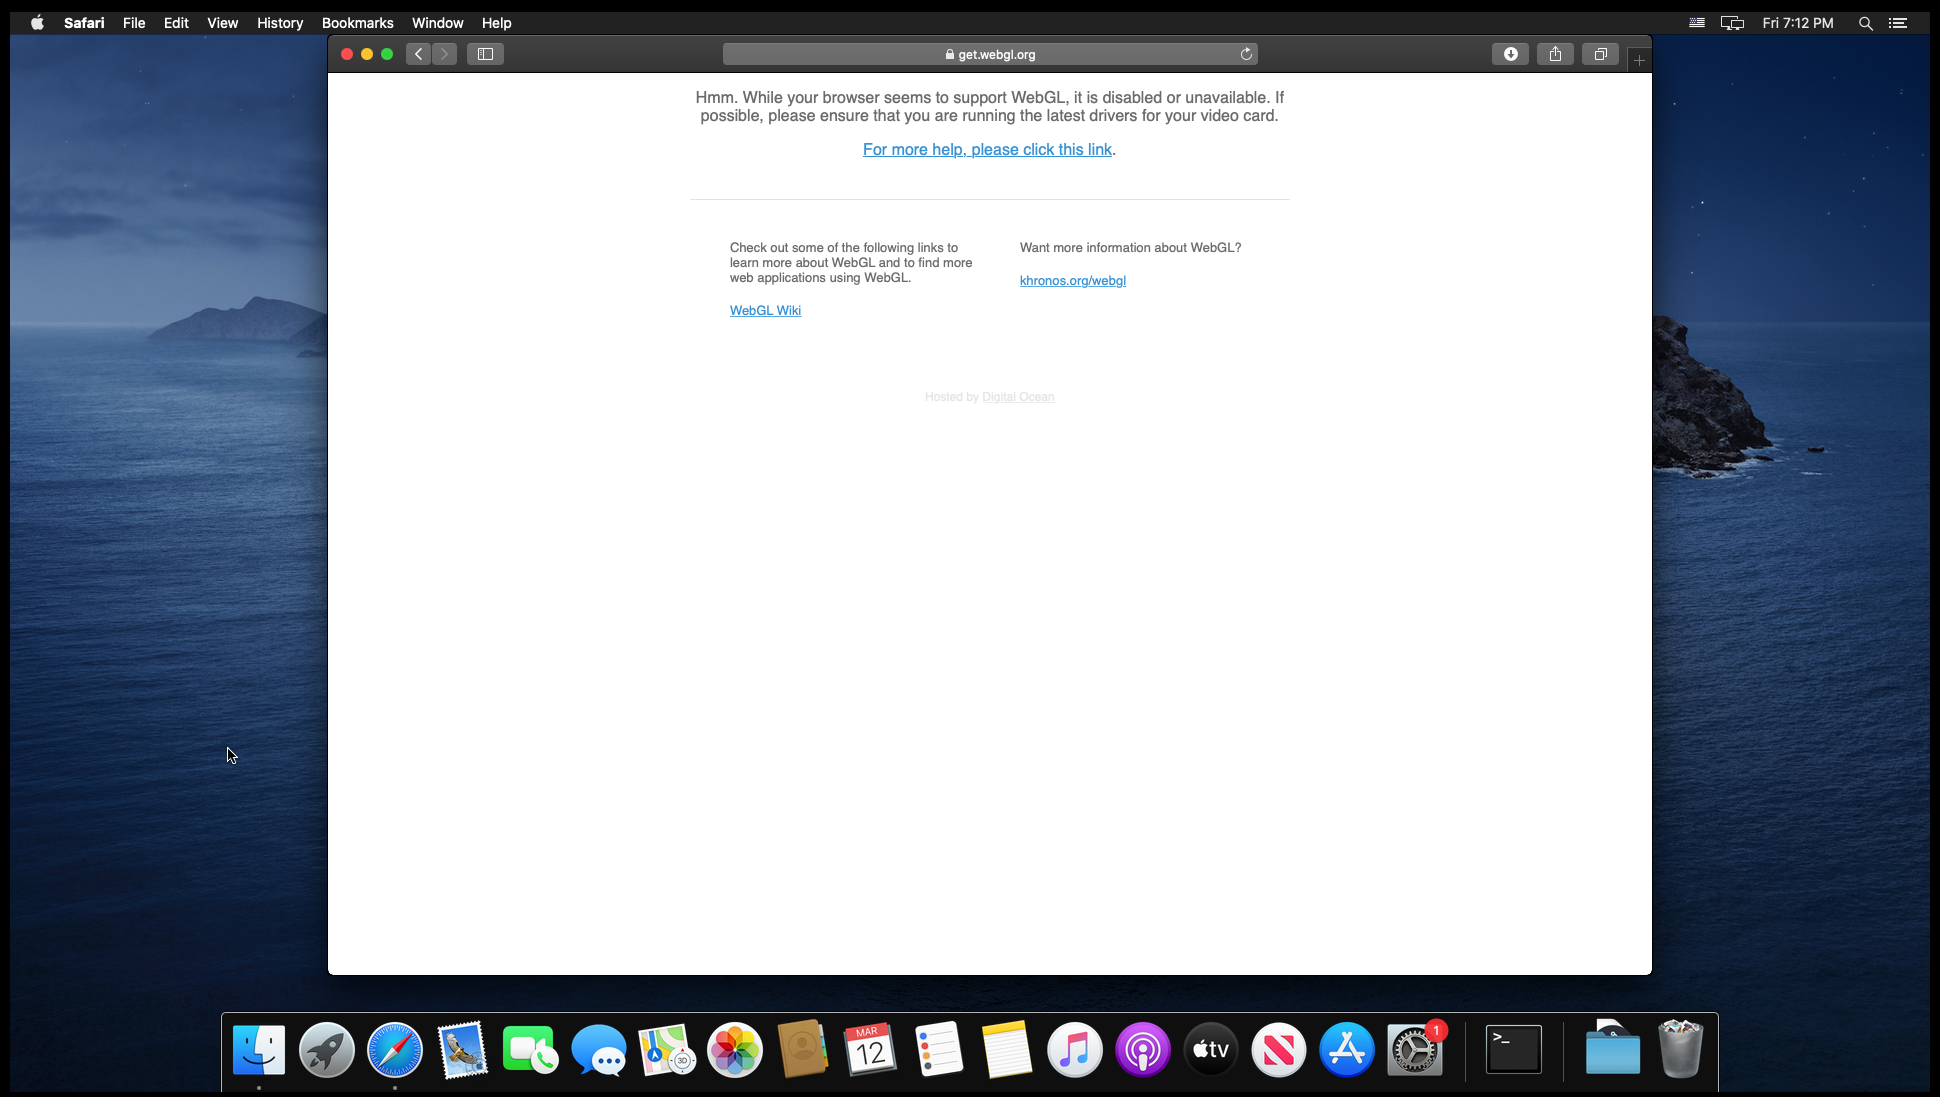Click the get.webgl.org address bar
Image resolution: width=1940 pixels, height=1097 pixels.
[990, 54]
